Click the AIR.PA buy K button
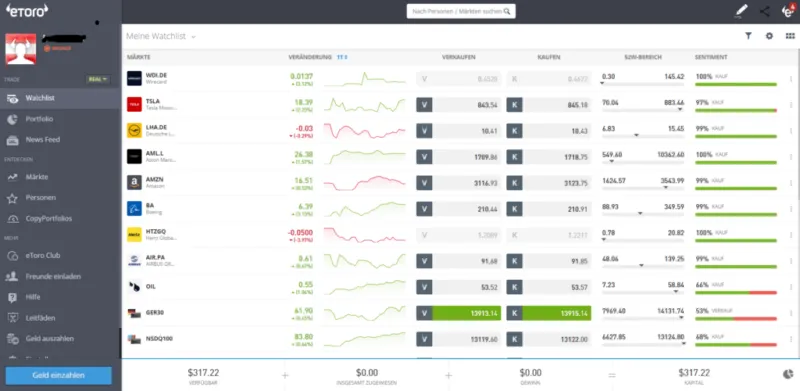Image resolution: width=800 pixels, height=391 pixels. pyautogui.click(x=514, y=261)
